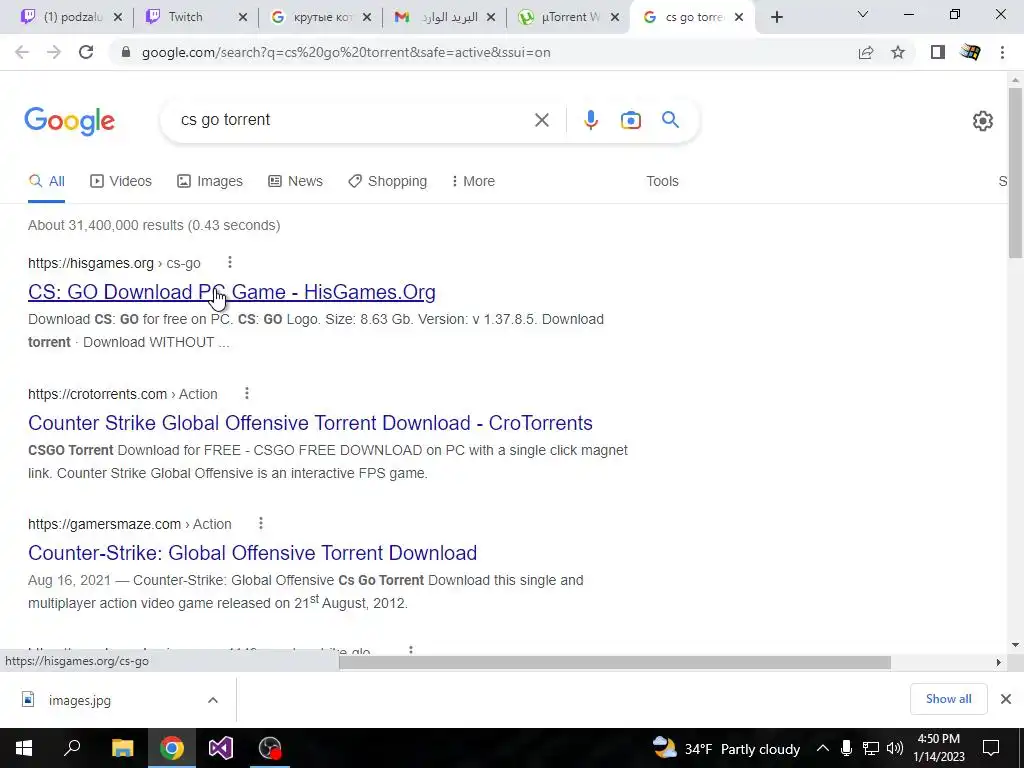Close the downloads bar
Screen dimensions: 1024x768
(x=1006, y=699)
